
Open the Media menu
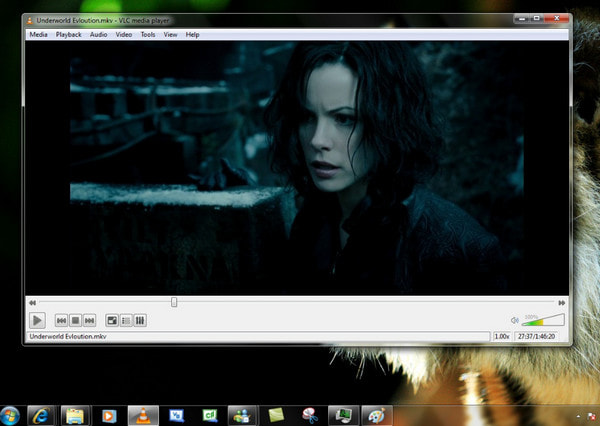pyautogui.click(x=38, y=34)
